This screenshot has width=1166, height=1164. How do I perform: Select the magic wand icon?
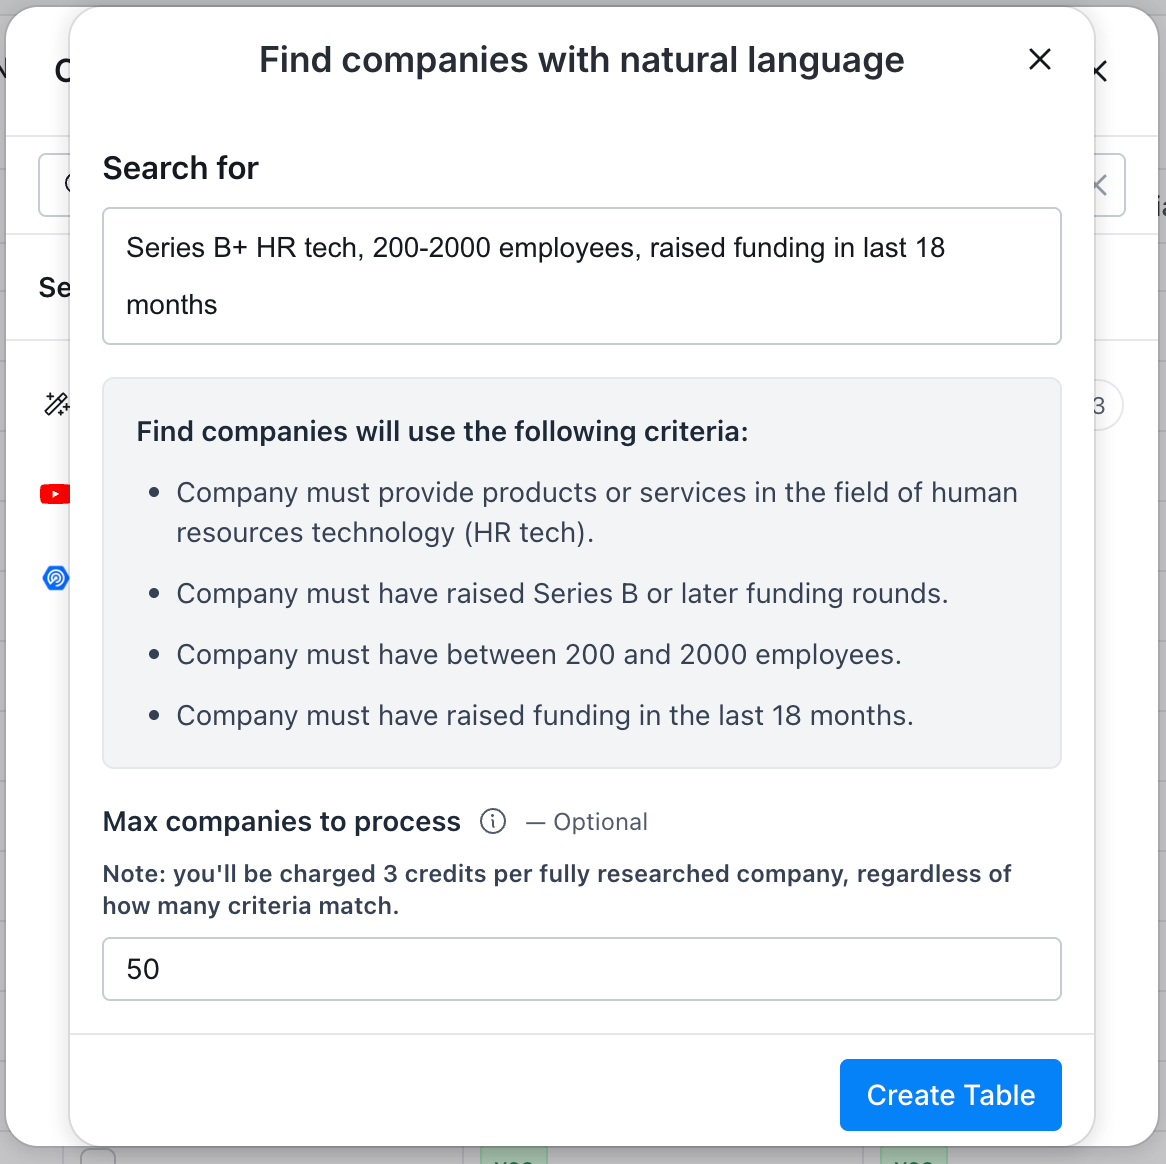pyautogui.click(x=56, y=404)
